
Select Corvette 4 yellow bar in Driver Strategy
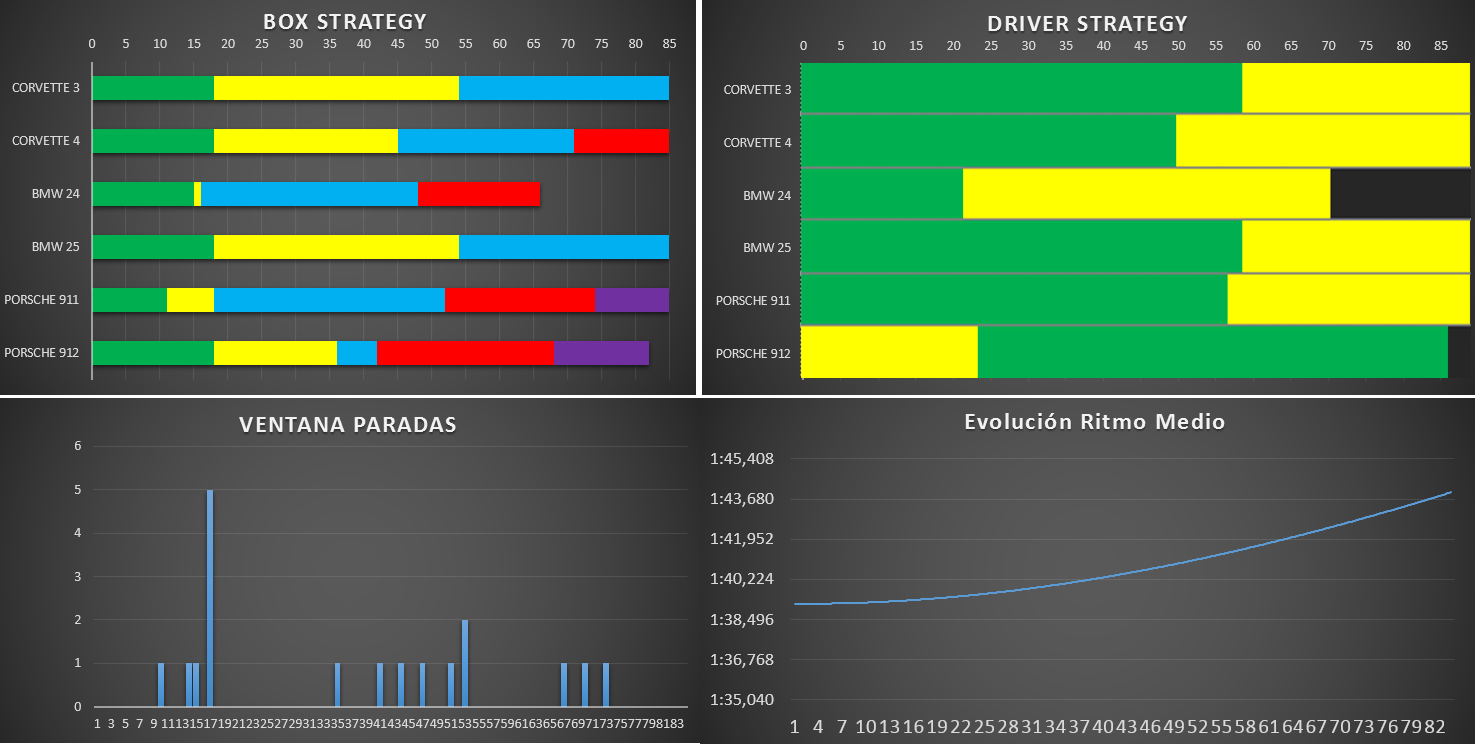pos(1323,141)
